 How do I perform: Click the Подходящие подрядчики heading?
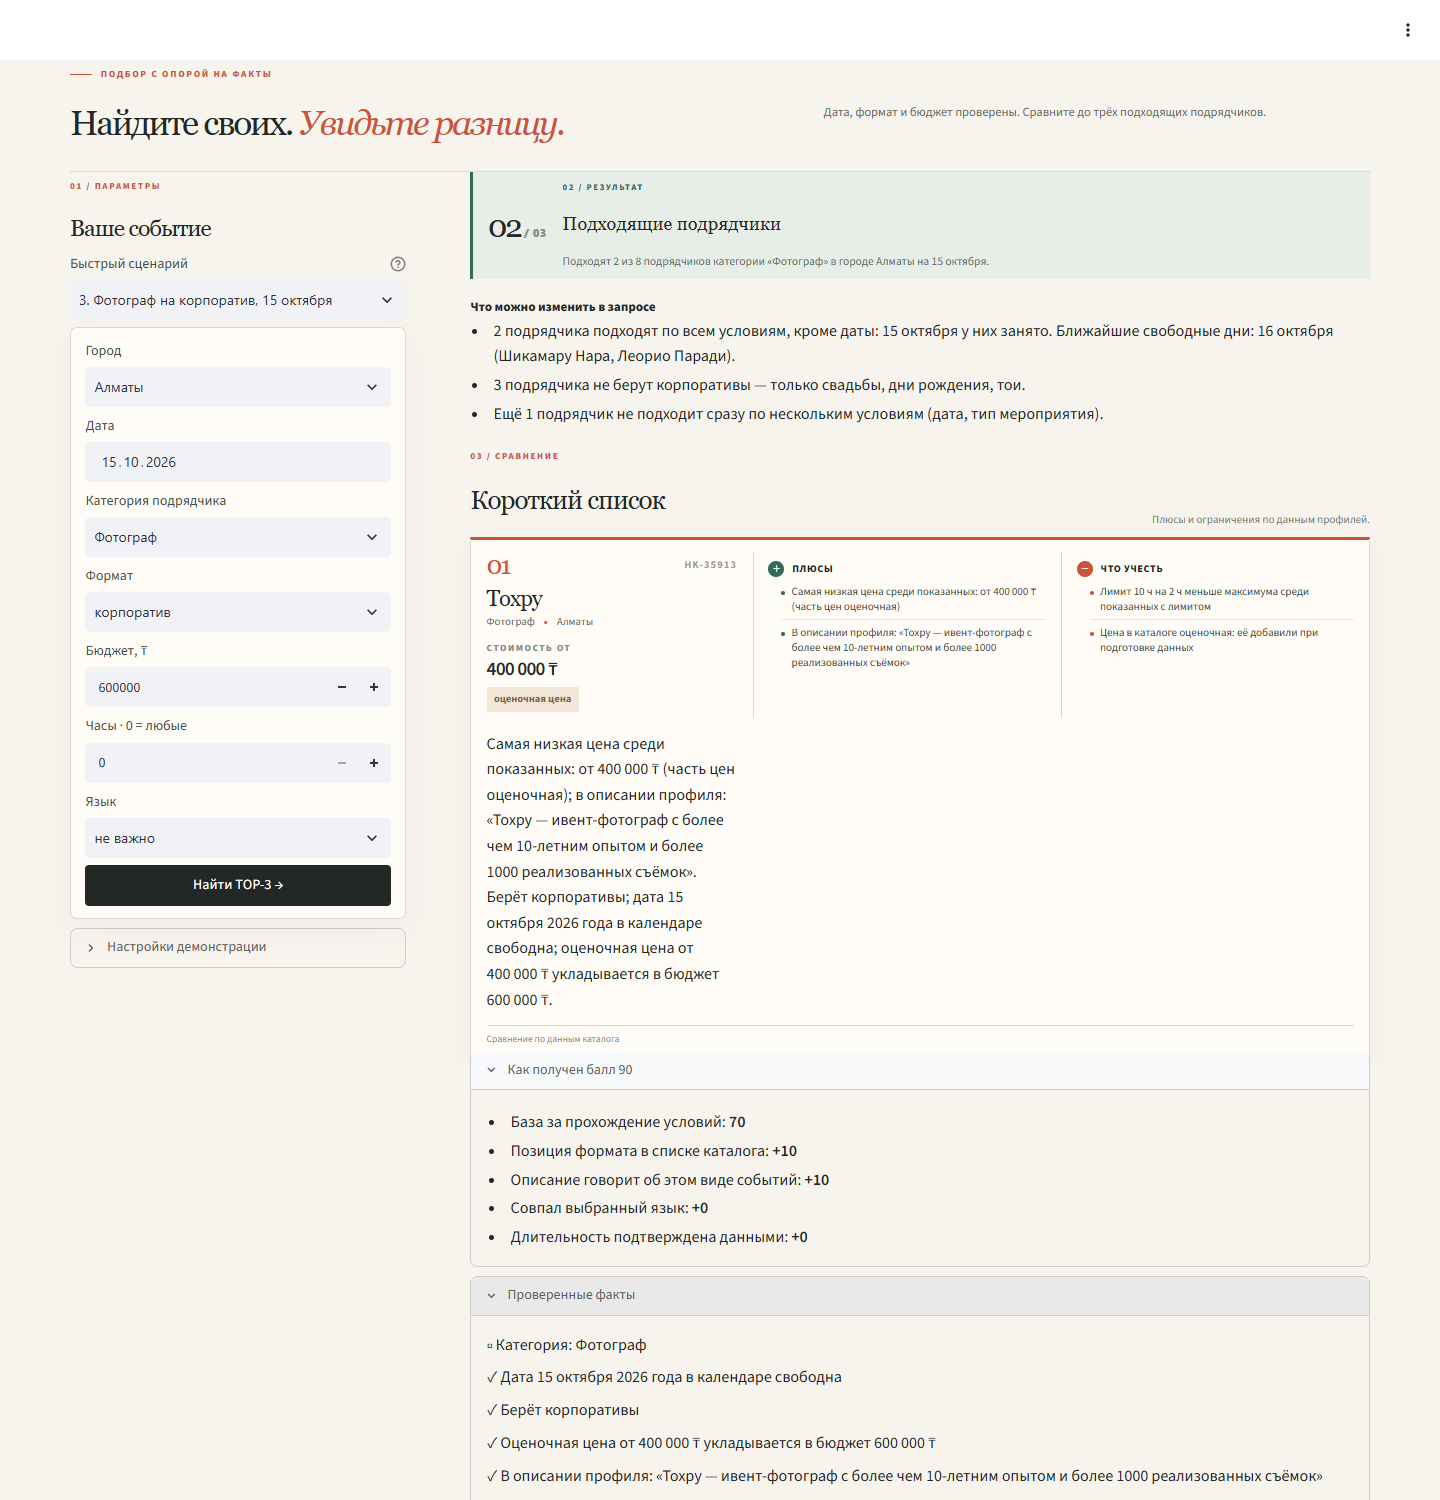672,224
